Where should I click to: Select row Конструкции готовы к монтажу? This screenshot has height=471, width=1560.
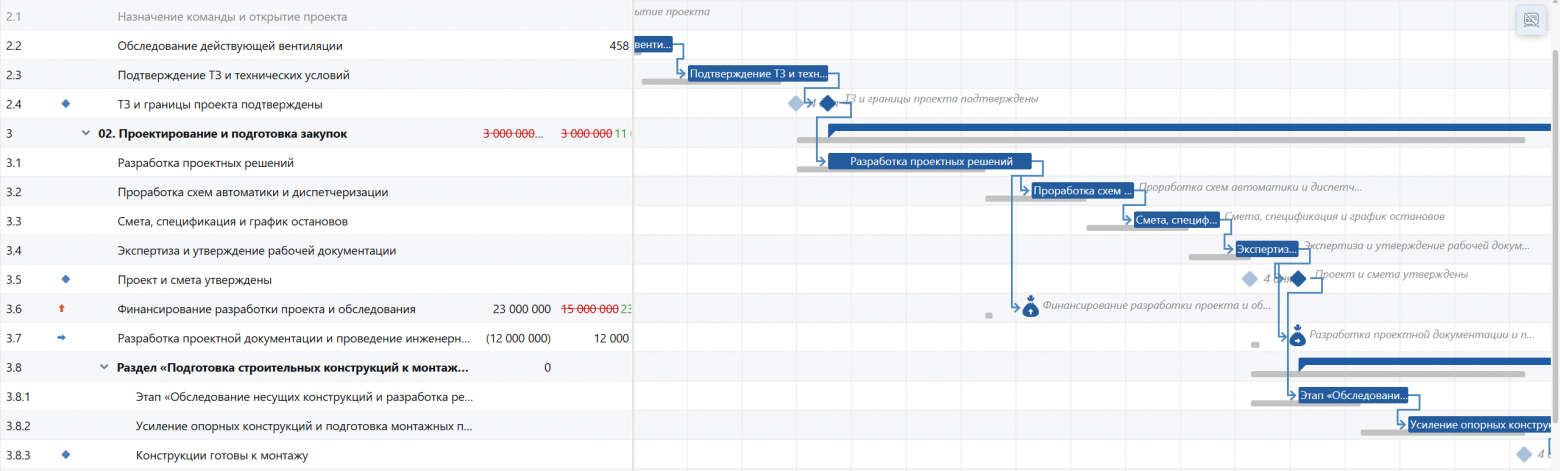coord(316,455)
